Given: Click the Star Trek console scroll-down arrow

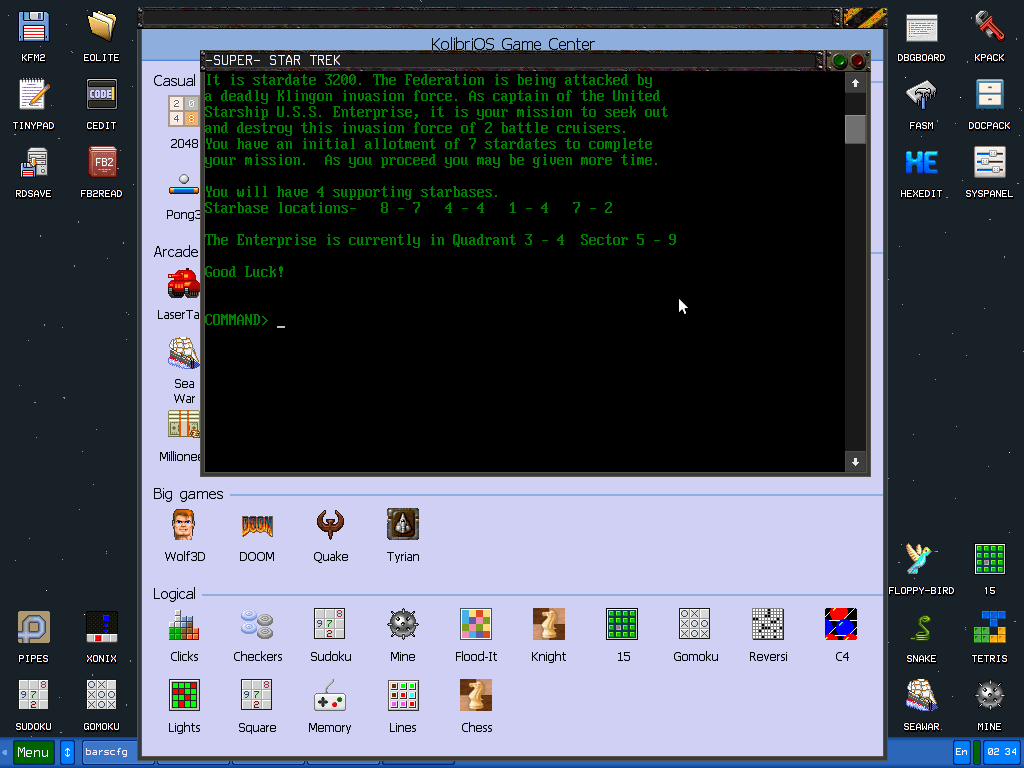Looking at the screenshot, I should pos(856,462).
